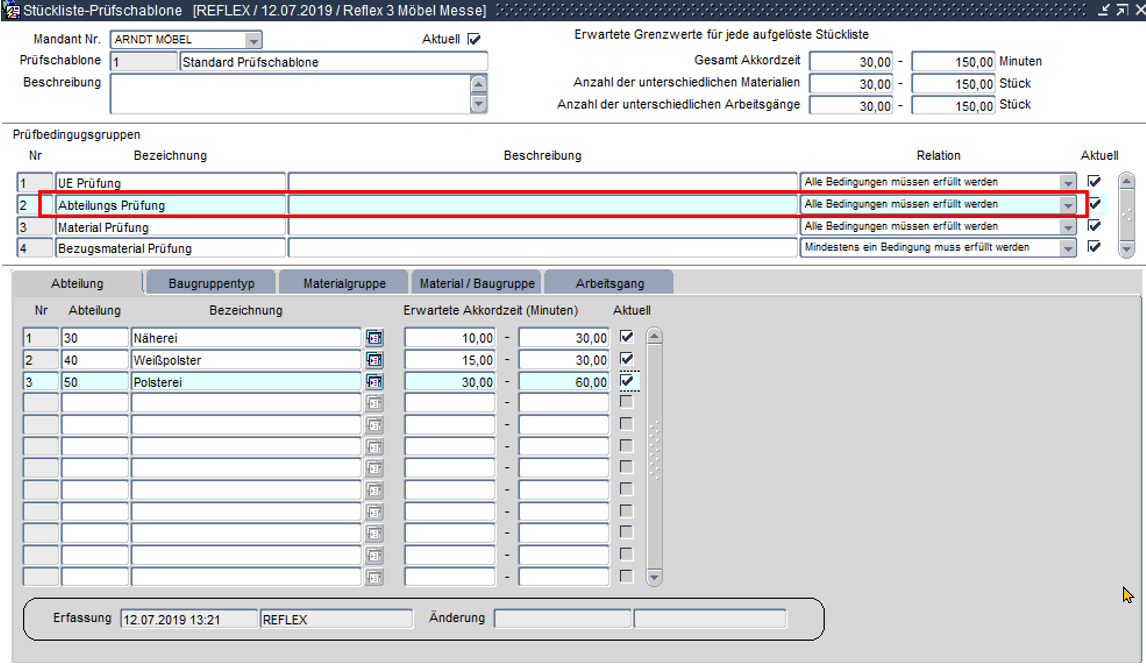
Task: Open lookup icon for Weißpolster row
Action: point(374,360)
